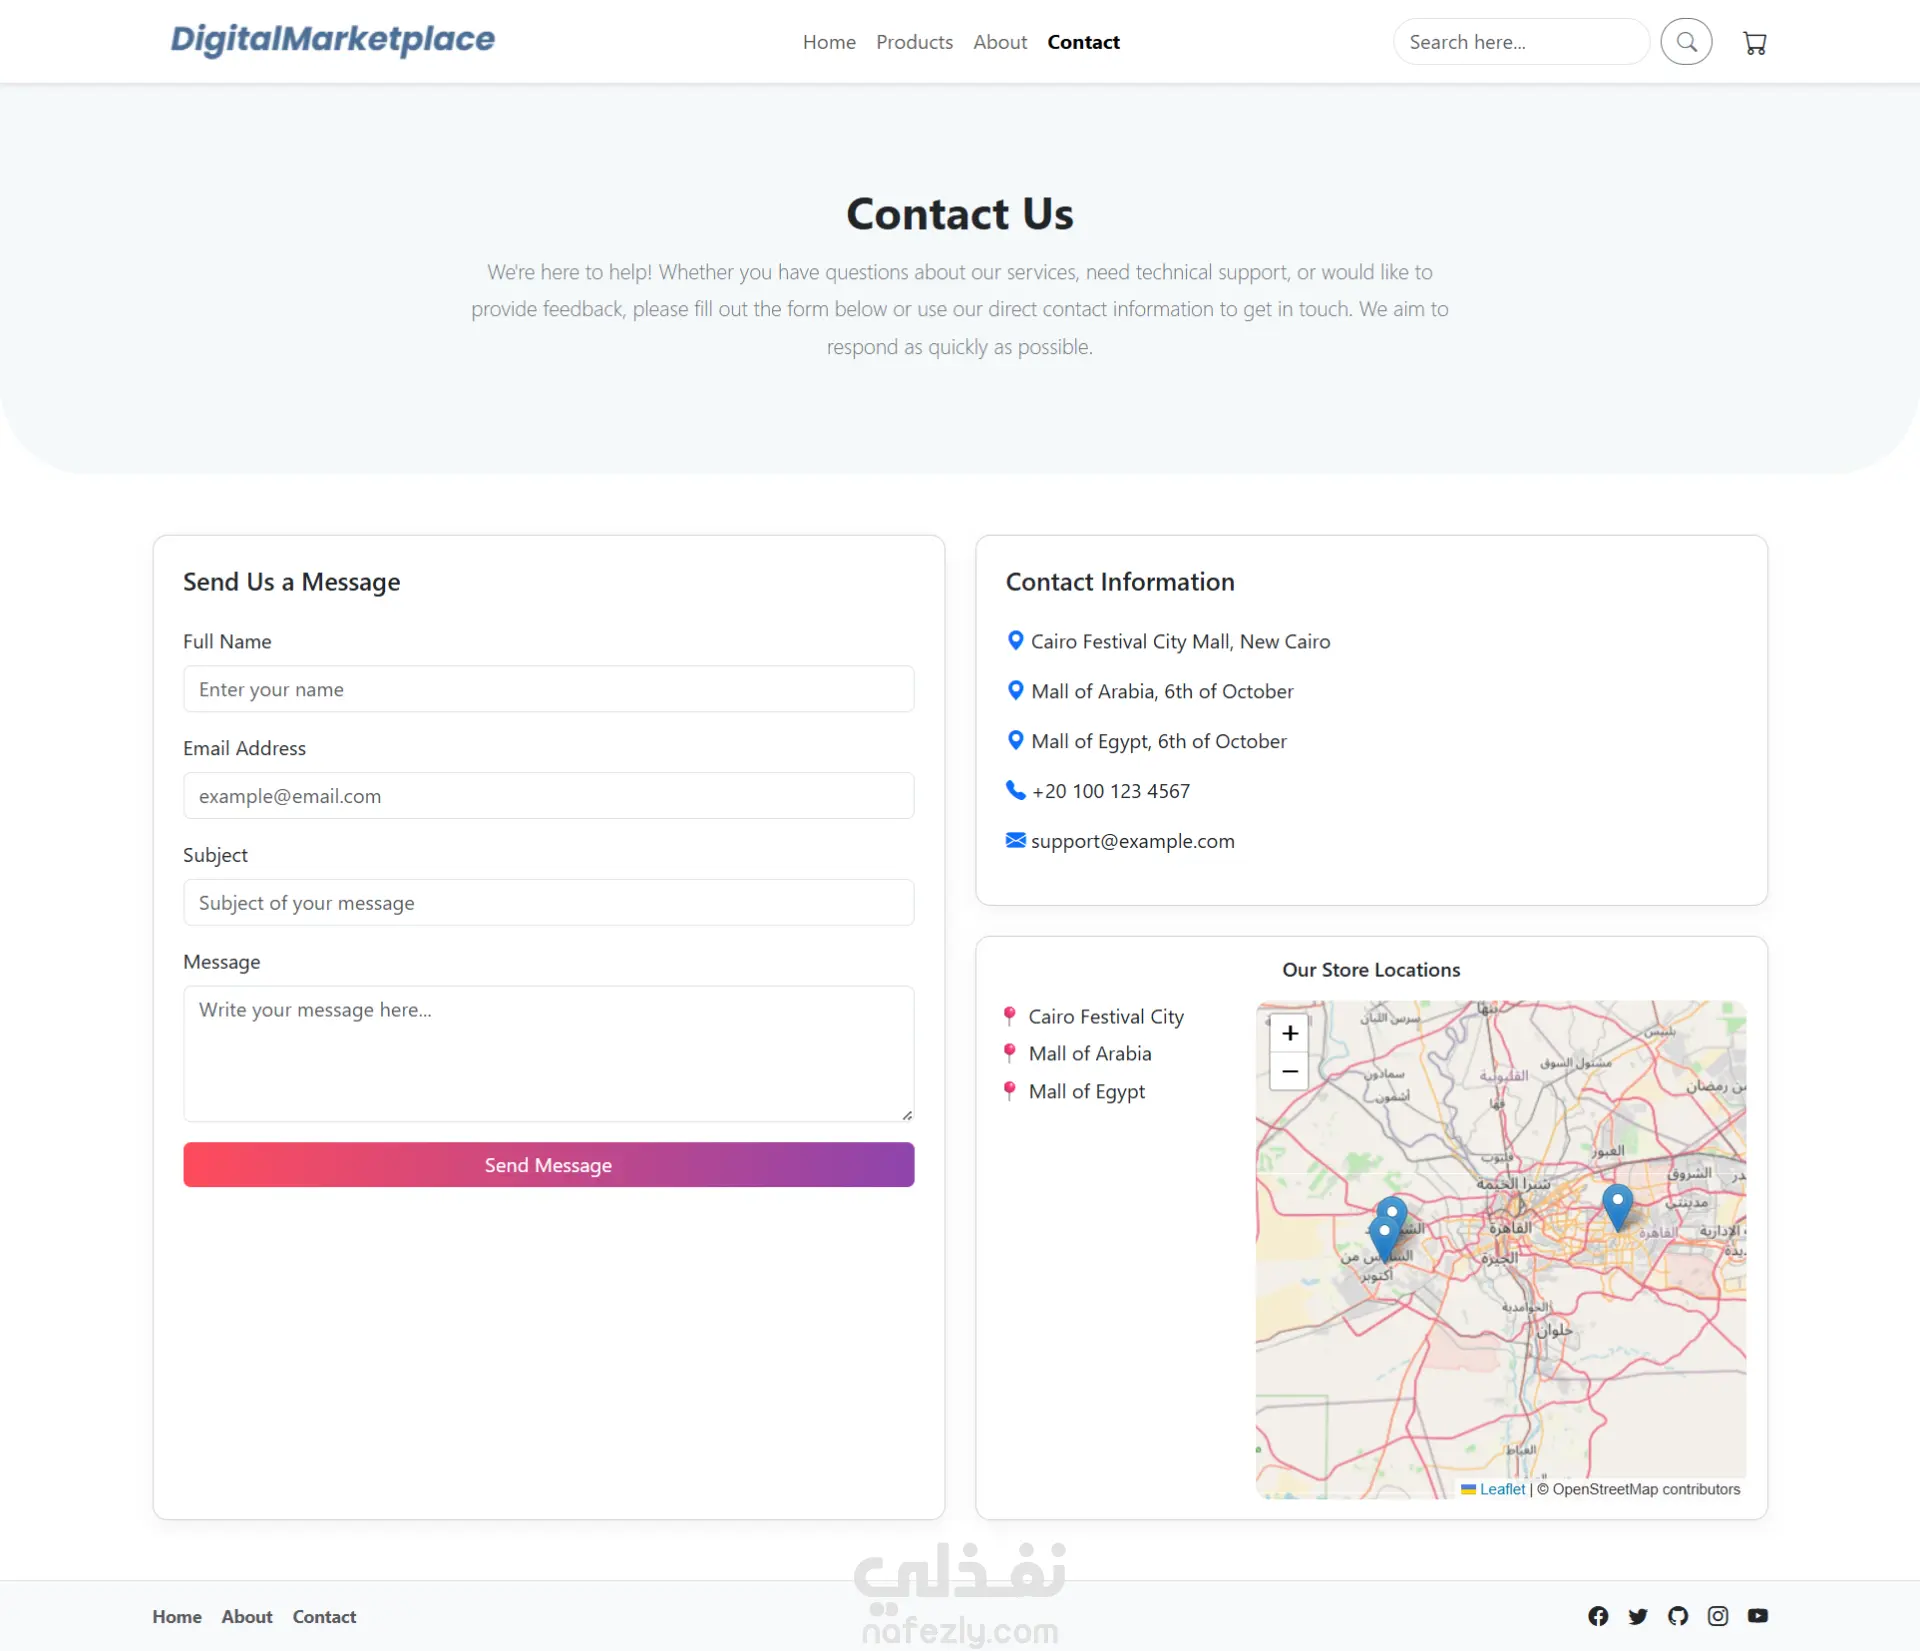Select Mall of Arabia in store list
The image size is (1920, 1651).
[x=1089, y=1053]
